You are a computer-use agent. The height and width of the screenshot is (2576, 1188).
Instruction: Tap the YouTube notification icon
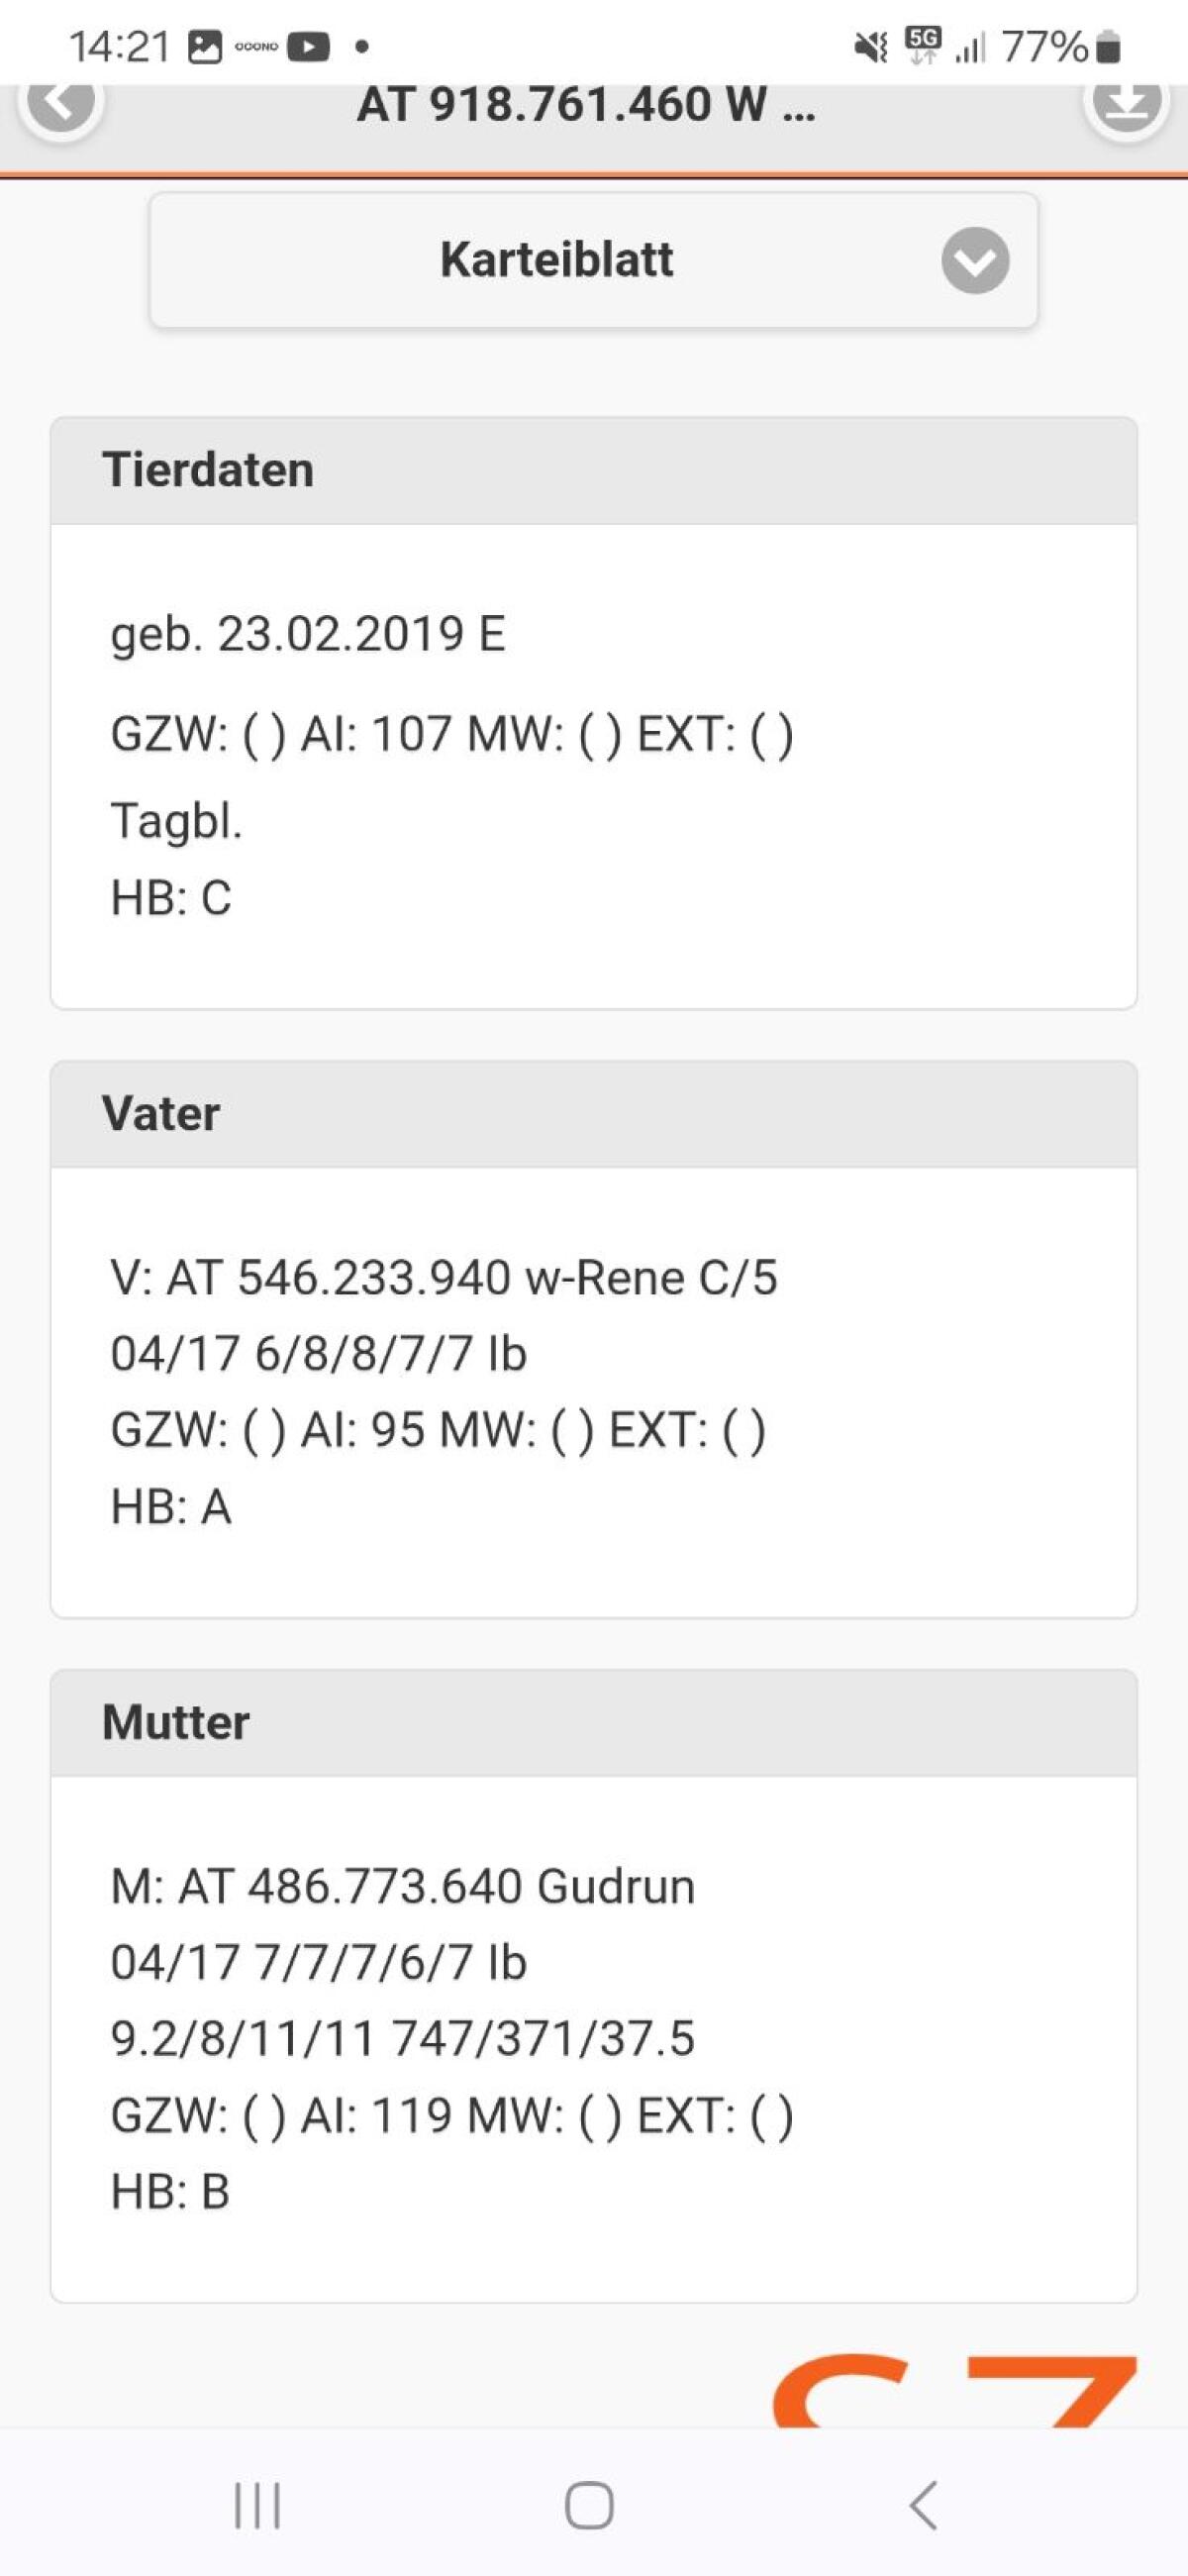tap(308, 47)
